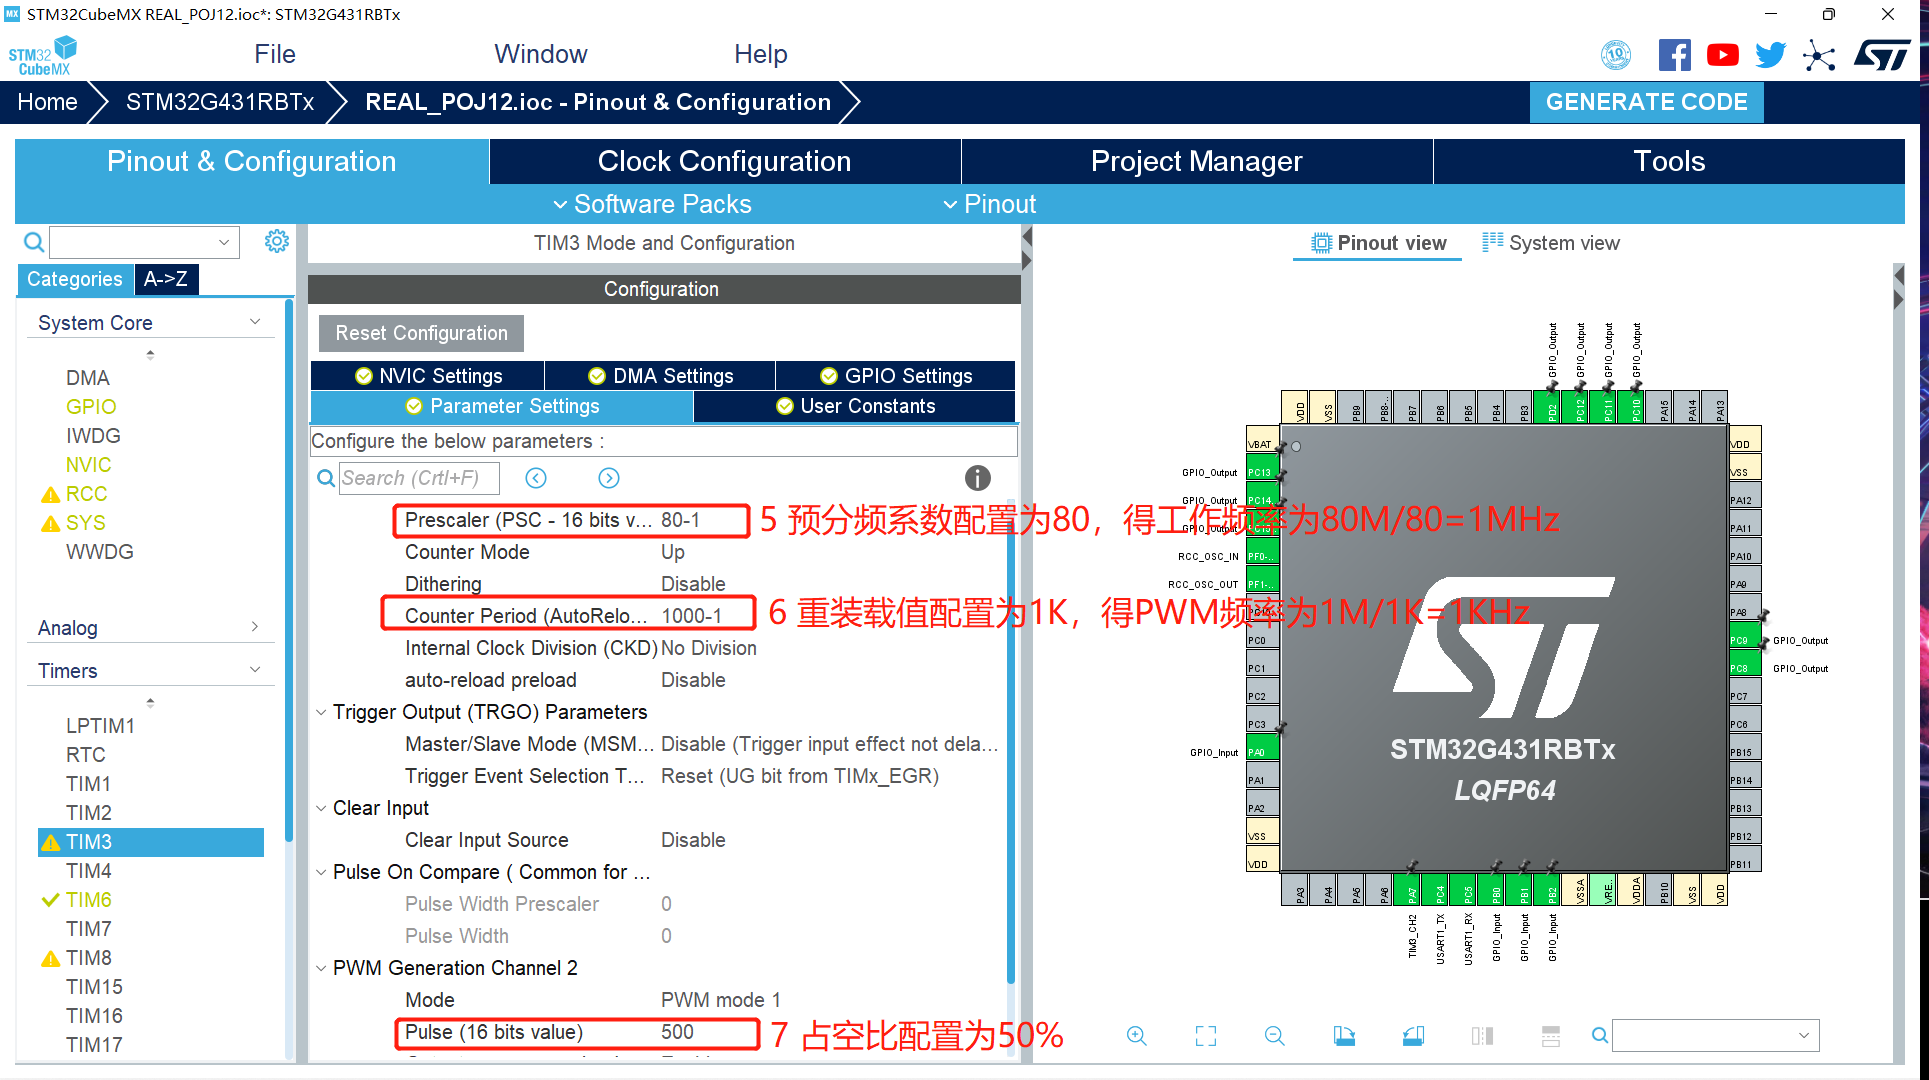Open the Software Packs dropdown
This screenshot has width=1929, height=1080.
[652, 204]
